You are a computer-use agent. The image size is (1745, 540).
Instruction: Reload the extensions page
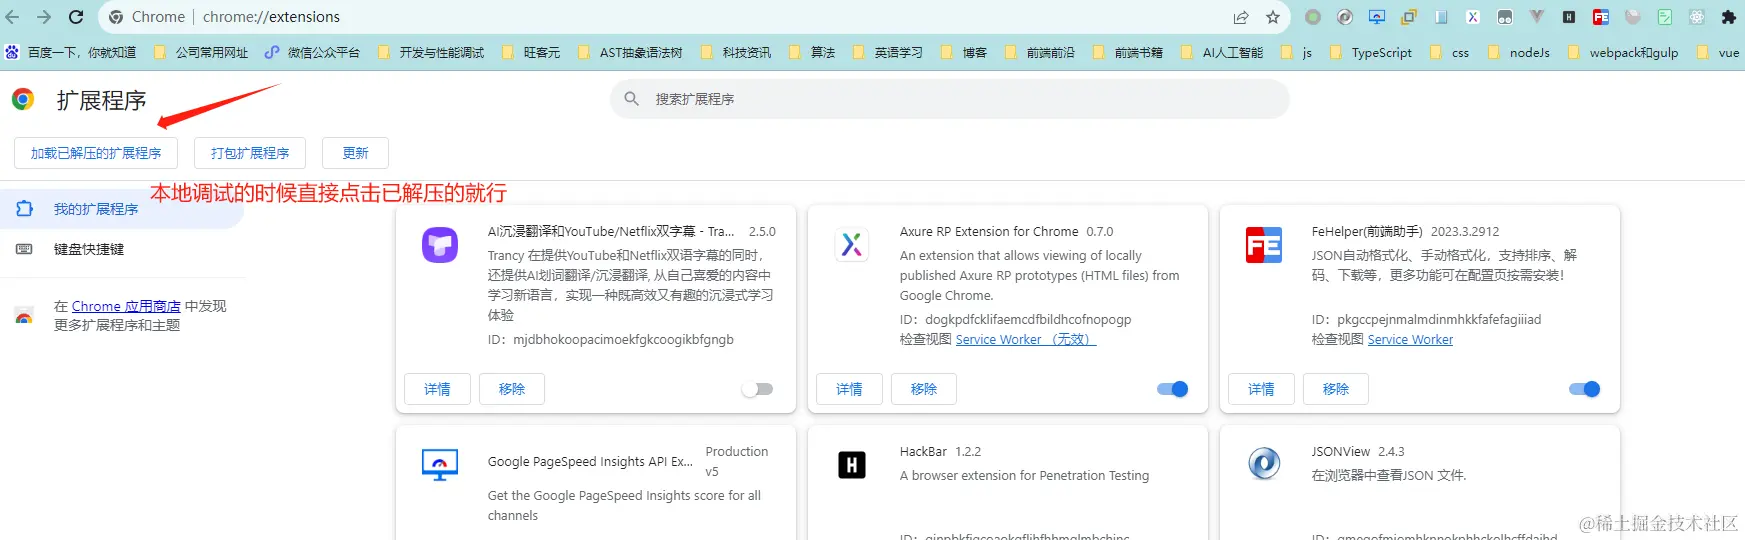pyautogui.click(x=76, y=17)
